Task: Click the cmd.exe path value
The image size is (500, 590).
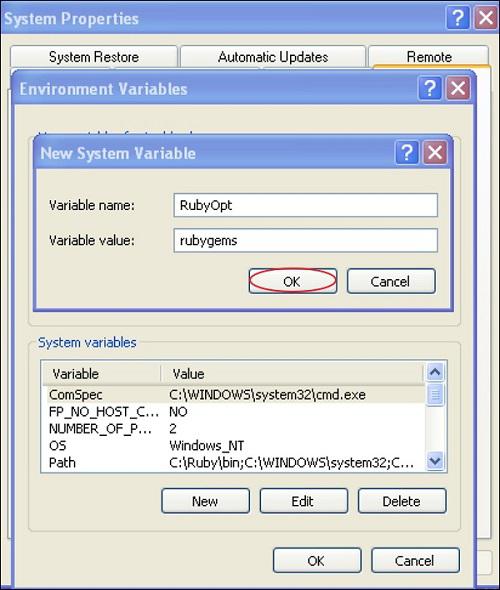Action: click(x=267, y=395)
